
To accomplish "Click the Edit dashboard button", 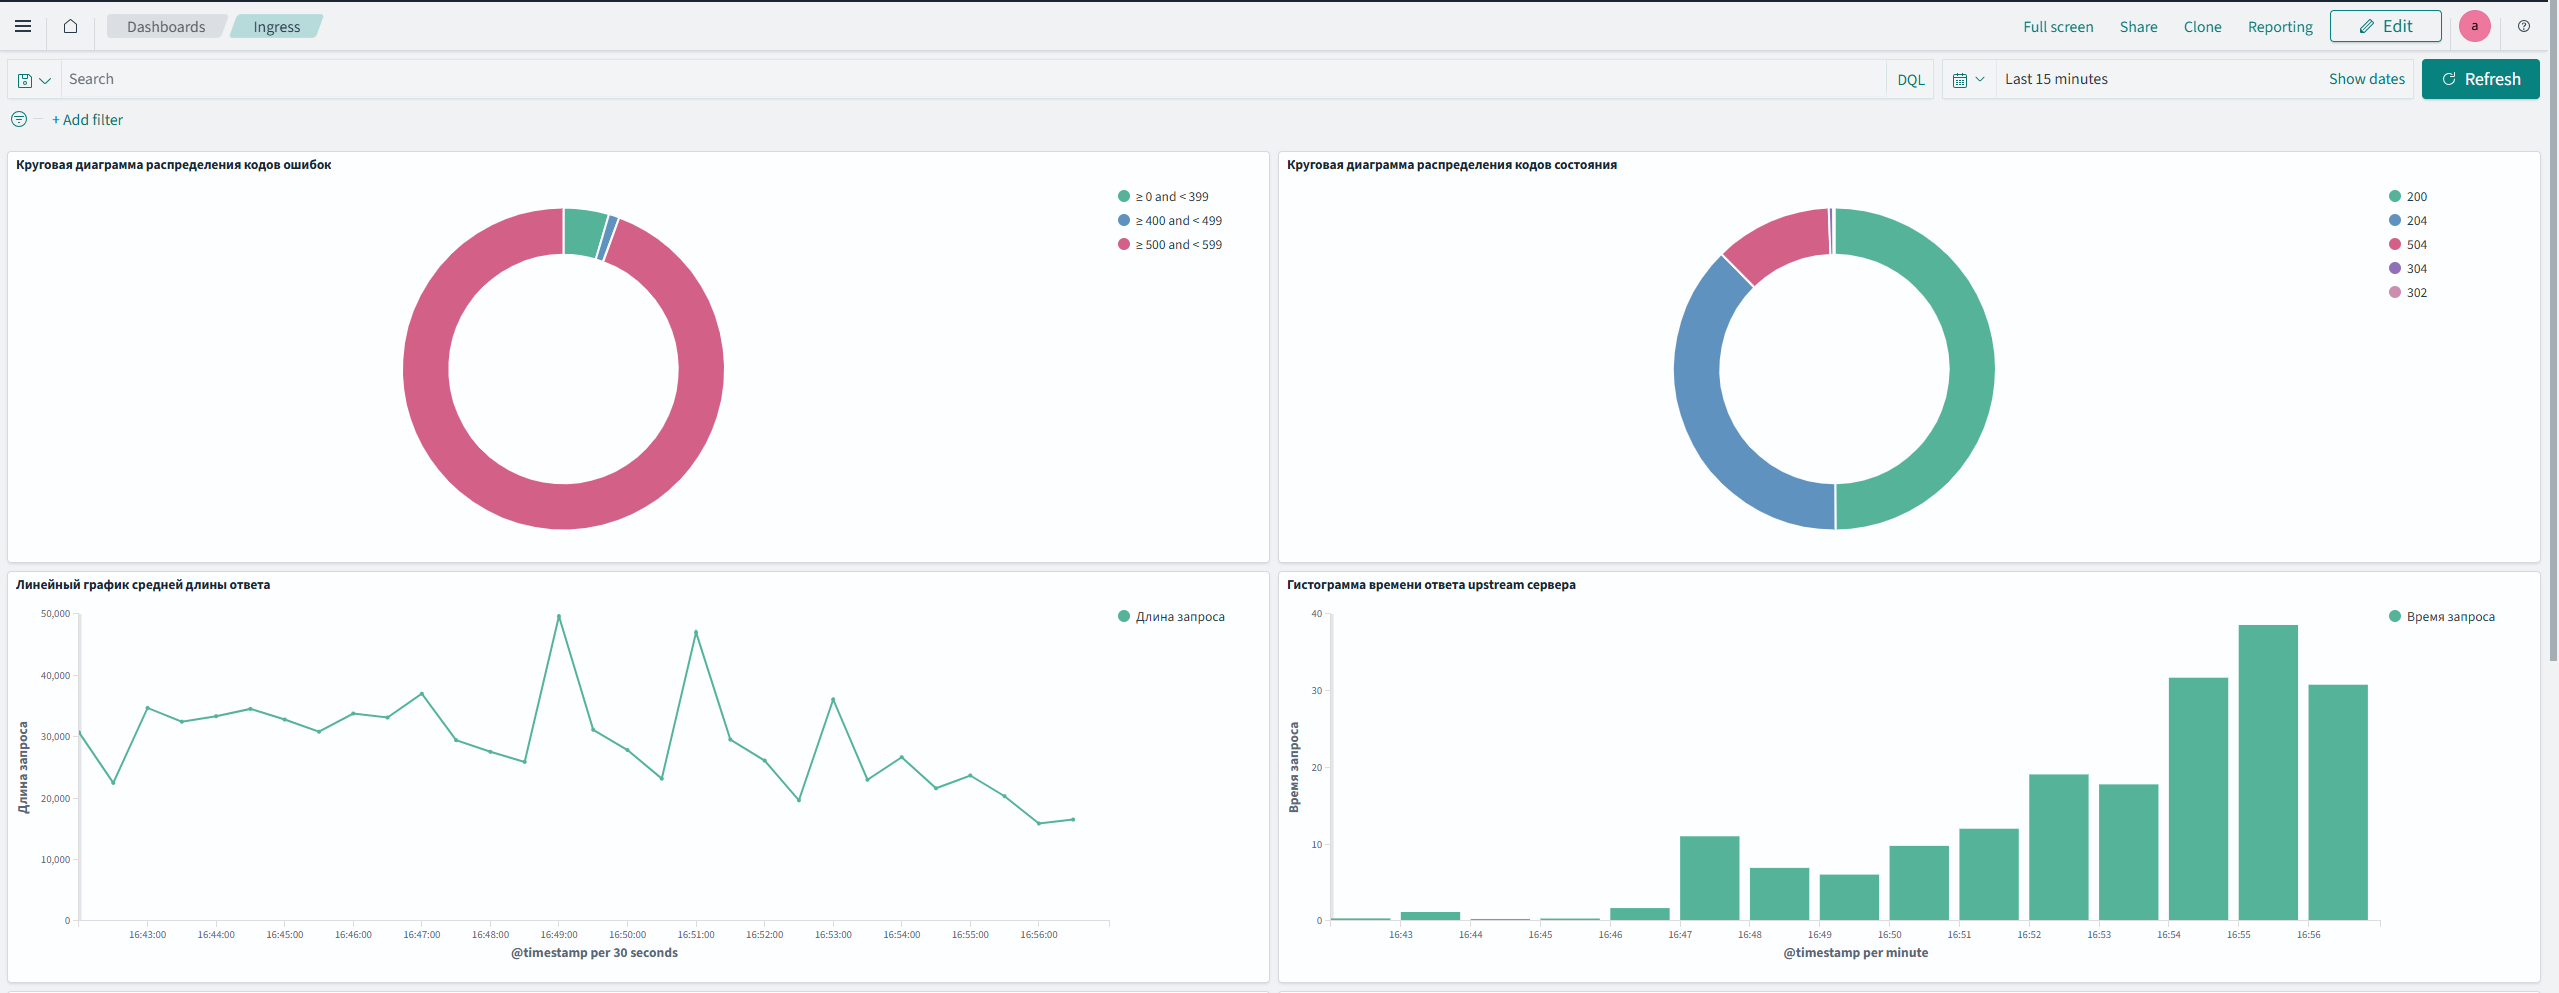I will (x=2385, y=27).
